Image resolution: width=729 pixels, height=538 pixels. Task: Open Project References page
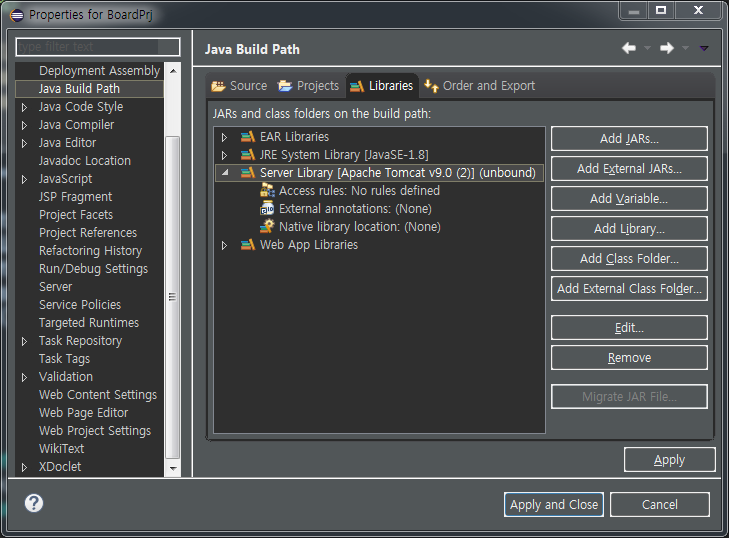pyautogui.click(x=88, y=233)
